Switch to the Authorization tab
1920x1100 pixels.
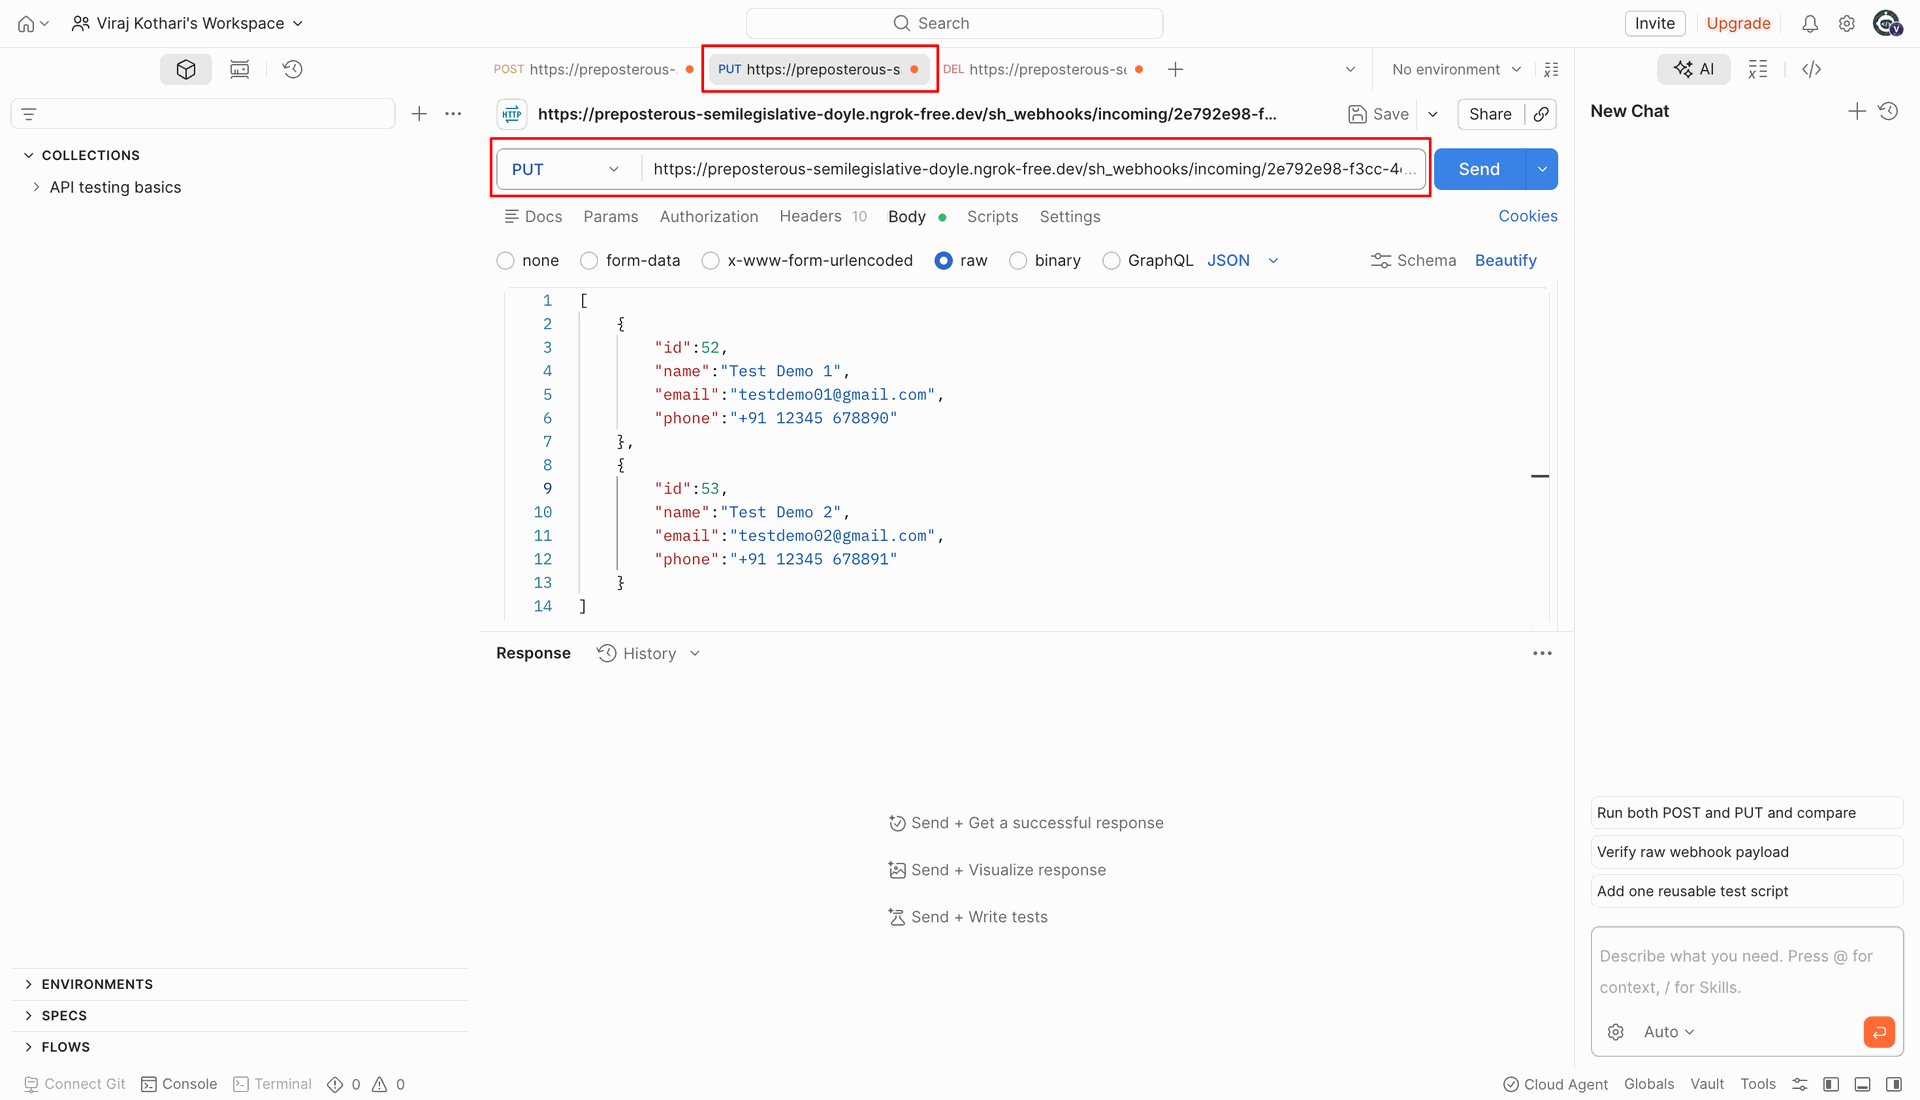click(x=709, y=216)
